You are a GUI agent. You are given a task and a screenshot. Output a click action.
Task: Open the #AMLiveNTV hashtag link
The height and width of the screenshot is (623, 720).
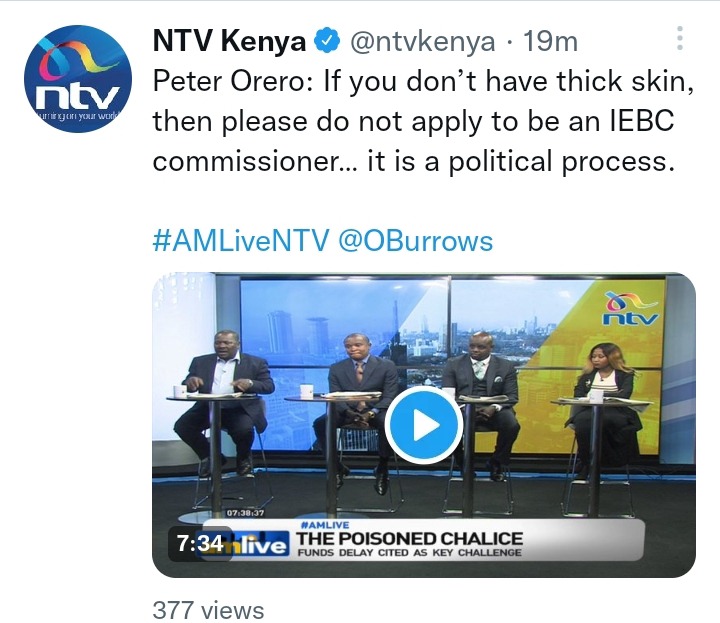(x=241, y=241)
